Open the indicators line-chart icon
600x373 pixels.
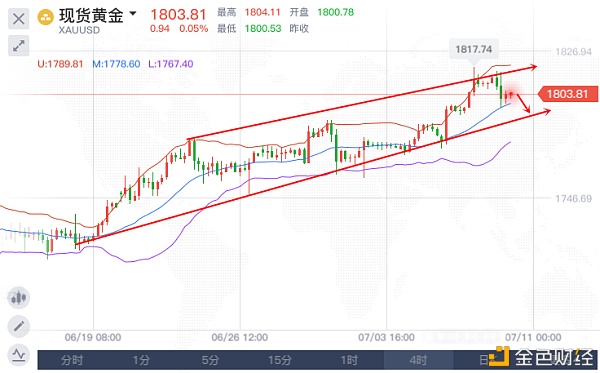pyautogui.click(x=18, y=355)
